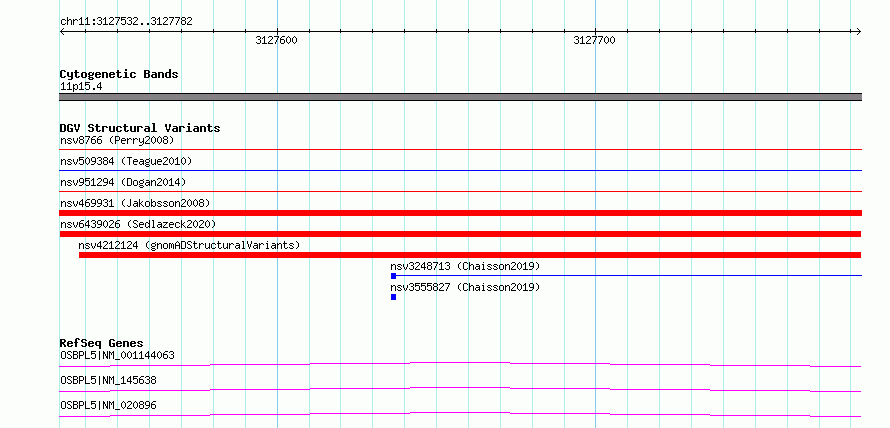This screenshot has width=890, height=428.
Task: Open the OSBPL5|NM_020896 transcript label
Action: click(x=108, y=405)
